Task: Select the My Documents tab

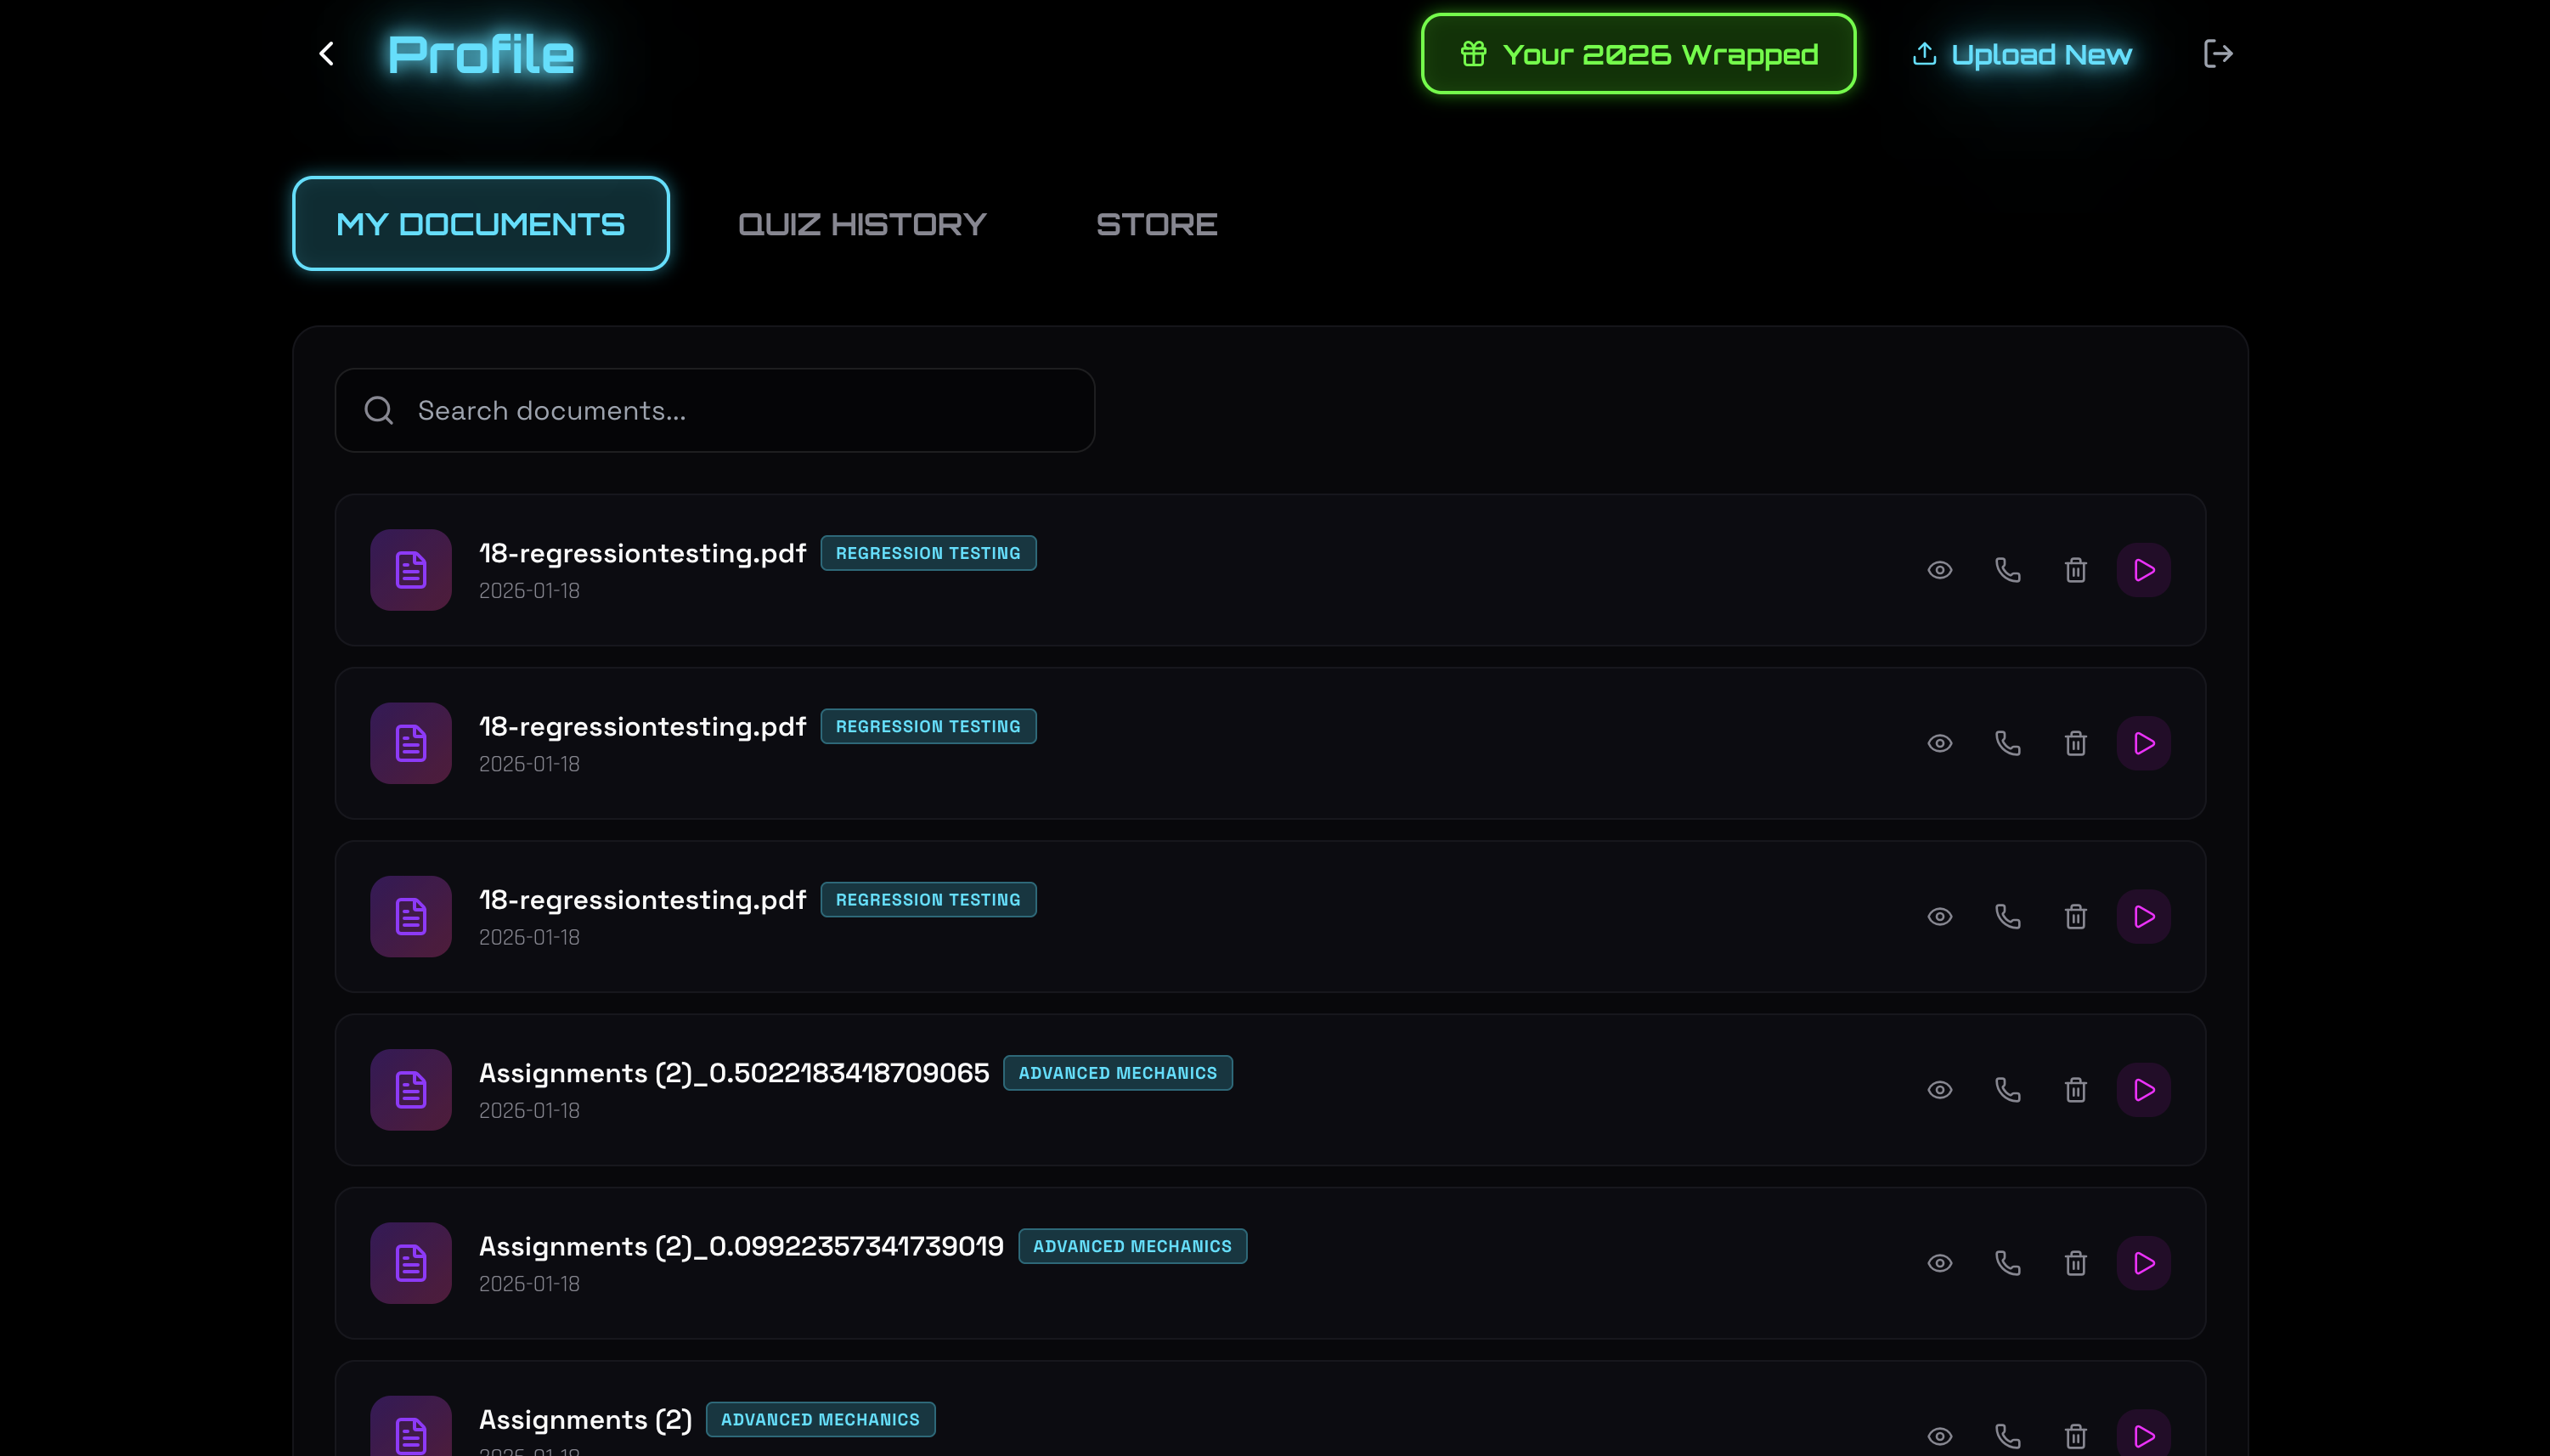Action: pos(481,224)
